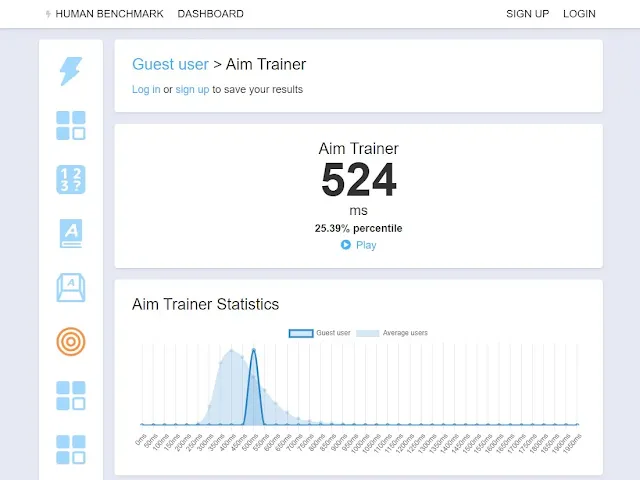
Task: Click SIGN UP in the header
Action: (527, 14)
